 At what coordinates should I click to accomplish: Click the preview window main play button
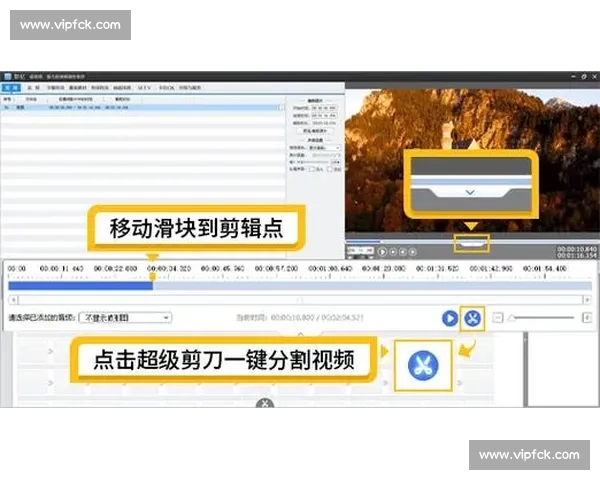pyautogui.click(x=382, y=252)
